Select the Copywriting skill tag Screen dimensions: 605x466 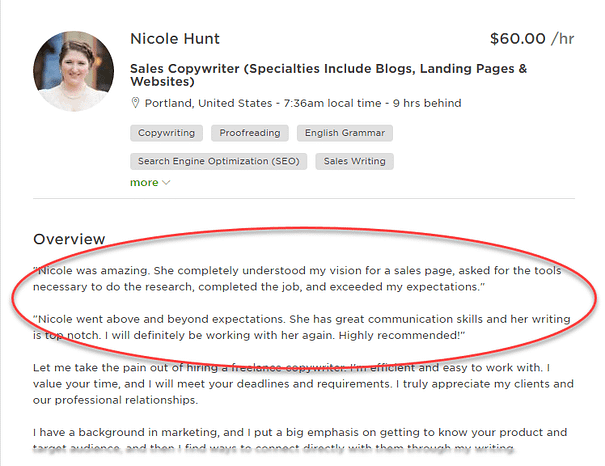point(166,132)
